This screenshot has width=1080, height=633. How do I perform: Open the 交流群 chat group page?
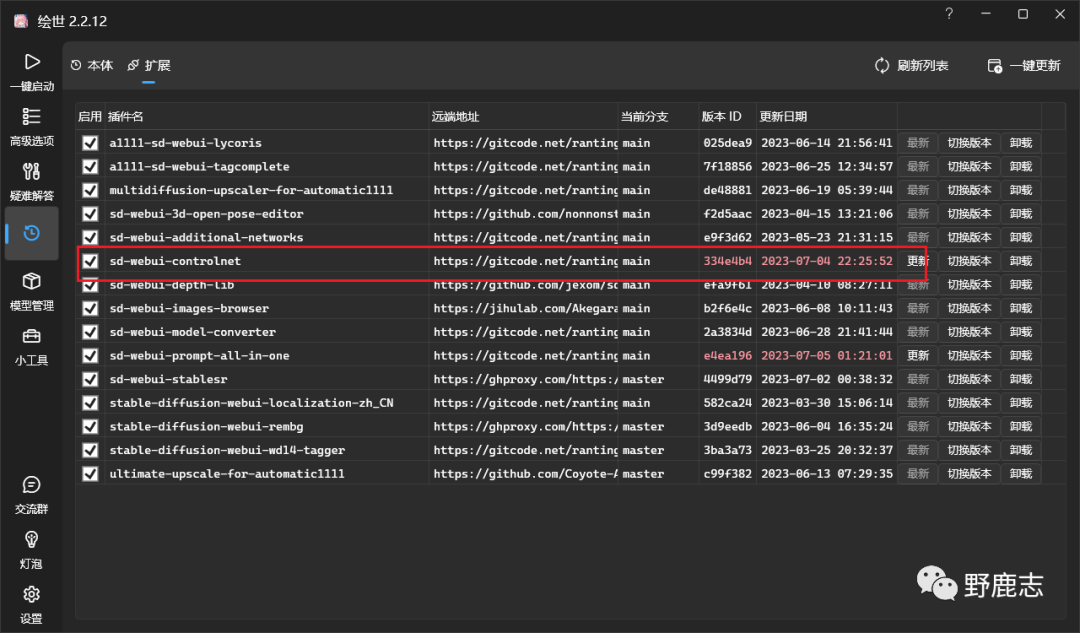32,495
